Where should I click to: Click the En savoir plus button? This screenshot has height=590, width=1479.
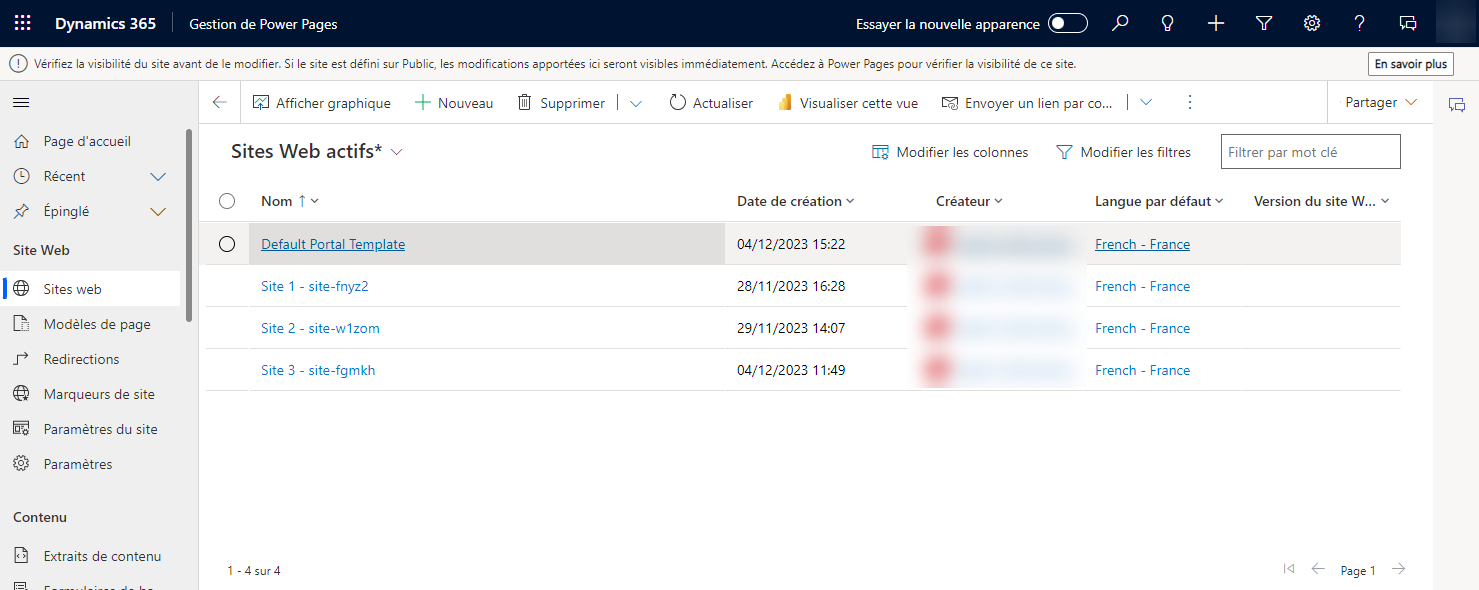[x=1410, y=63]
